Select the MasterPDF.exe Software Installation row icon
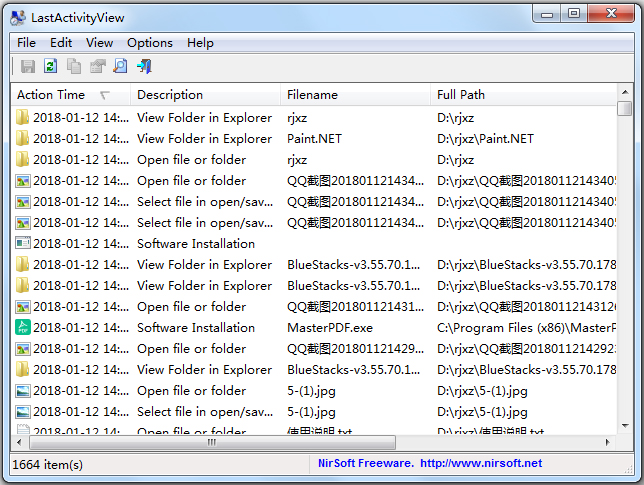 click(23, 328)
